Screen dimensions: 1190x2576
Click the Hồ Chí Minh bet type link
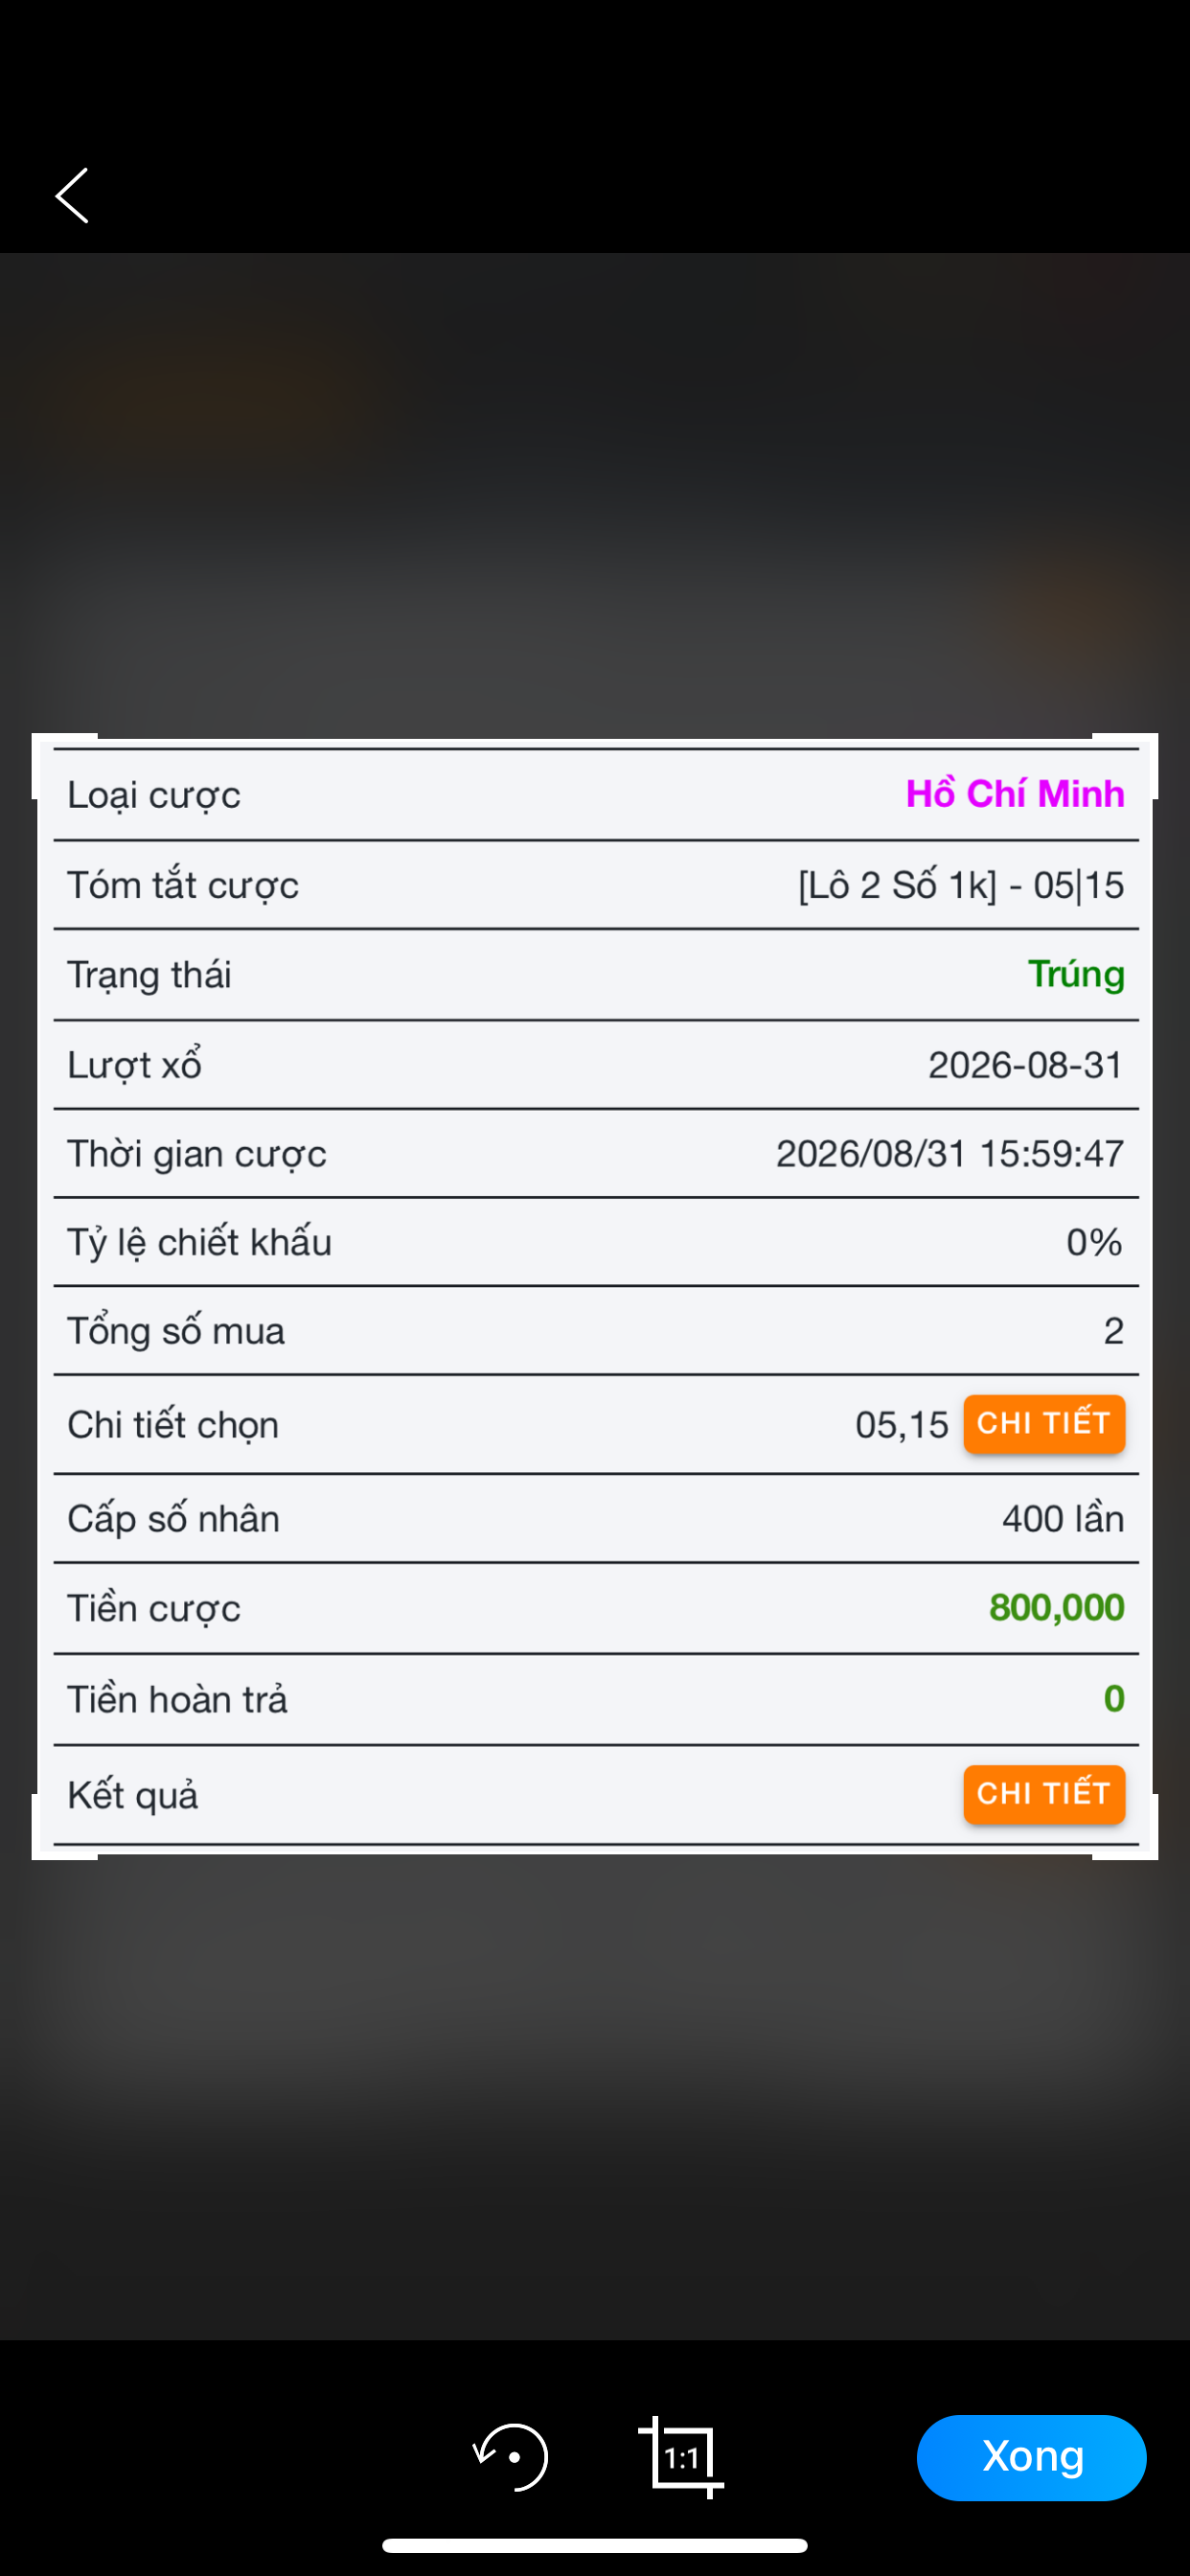[1015, 794]
